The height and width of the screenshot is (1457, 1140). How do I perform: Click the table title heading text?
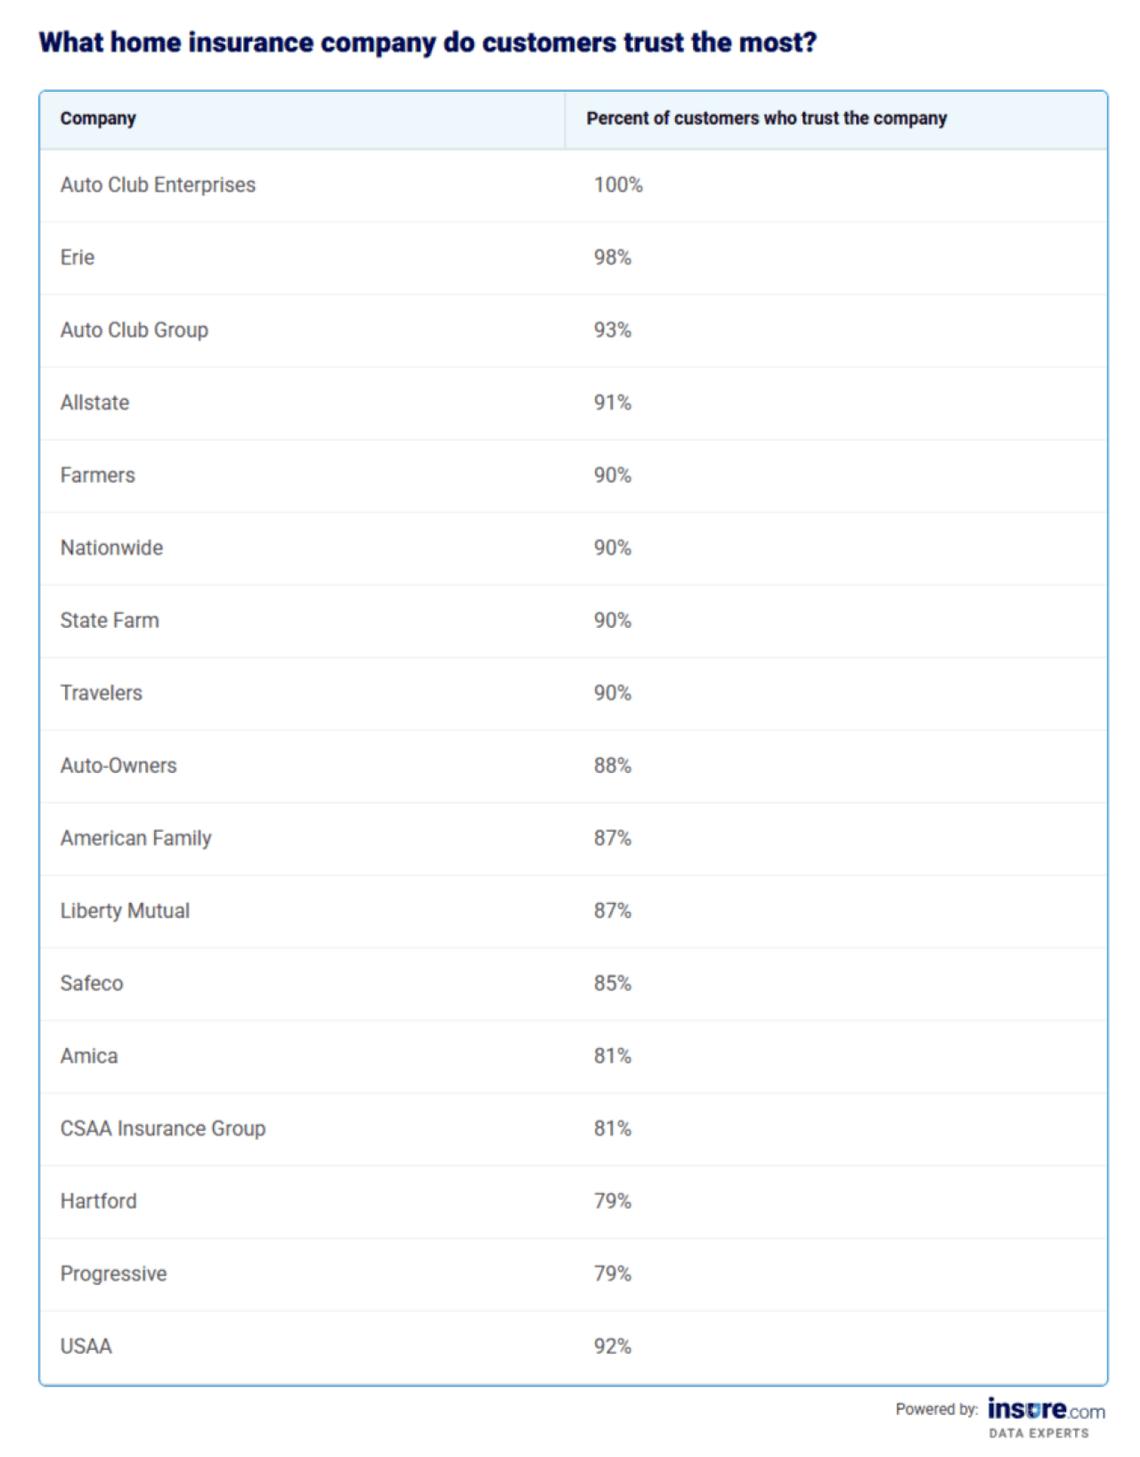pyautogui.click(x=427, y=43)
